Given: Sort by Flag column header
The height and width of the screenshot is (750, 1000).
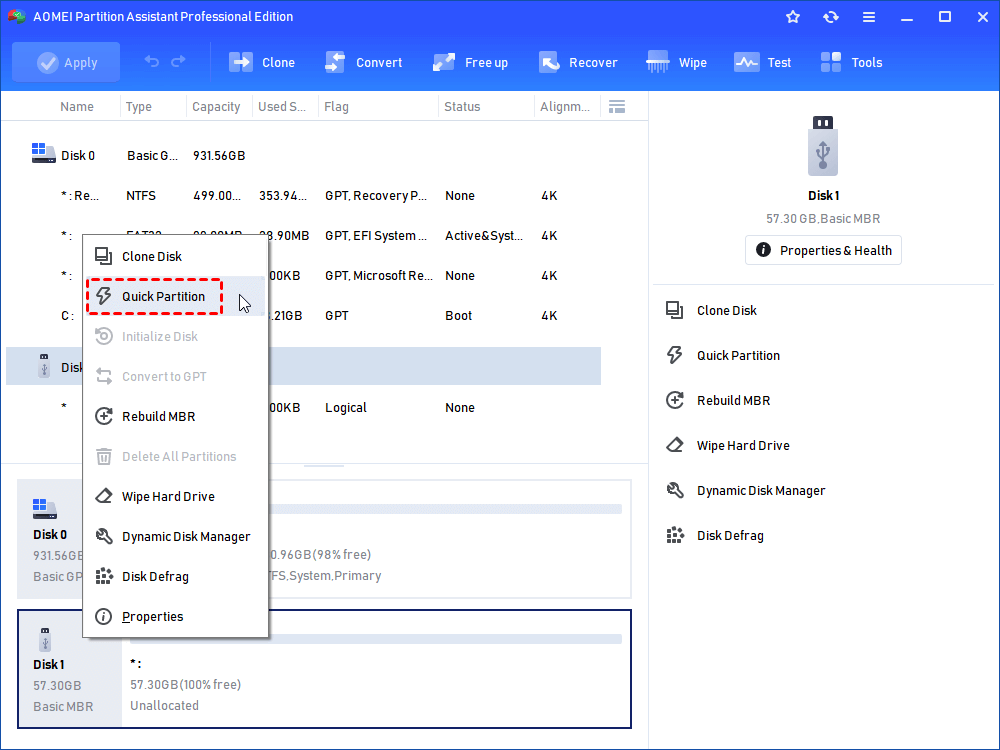Looking at the screenshot, I should (336, 107).
